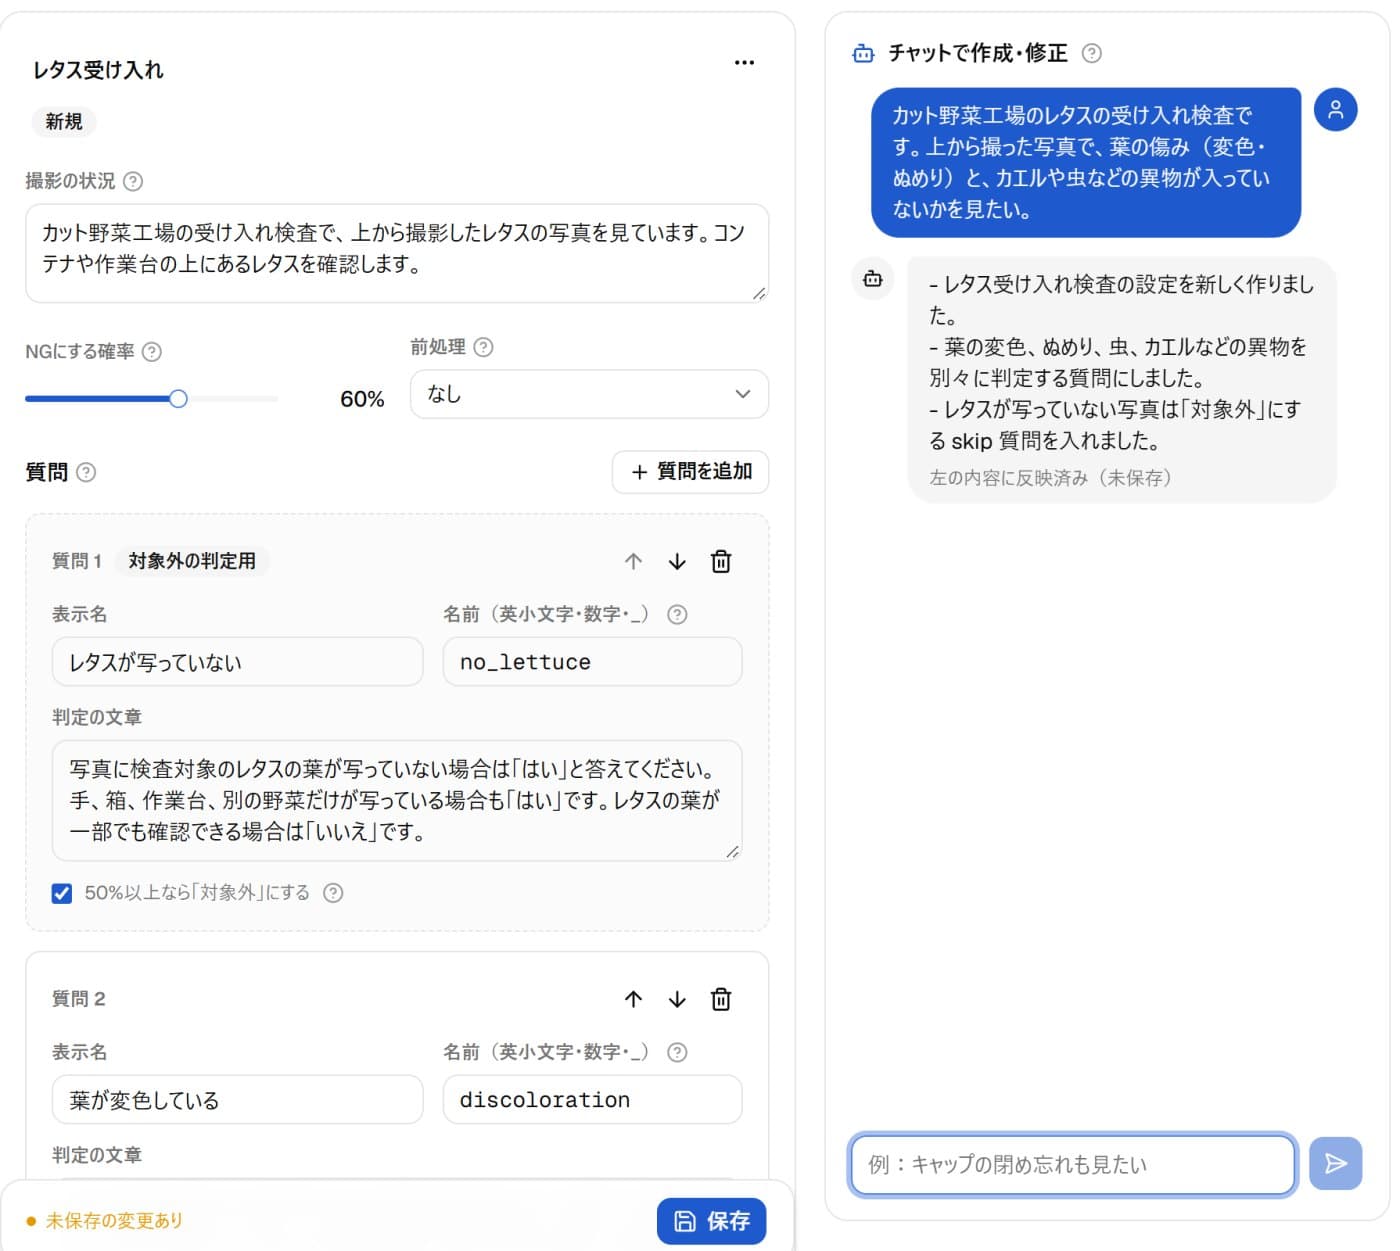Move 質問 1 down with arrow icon

(x=677, y=561)
